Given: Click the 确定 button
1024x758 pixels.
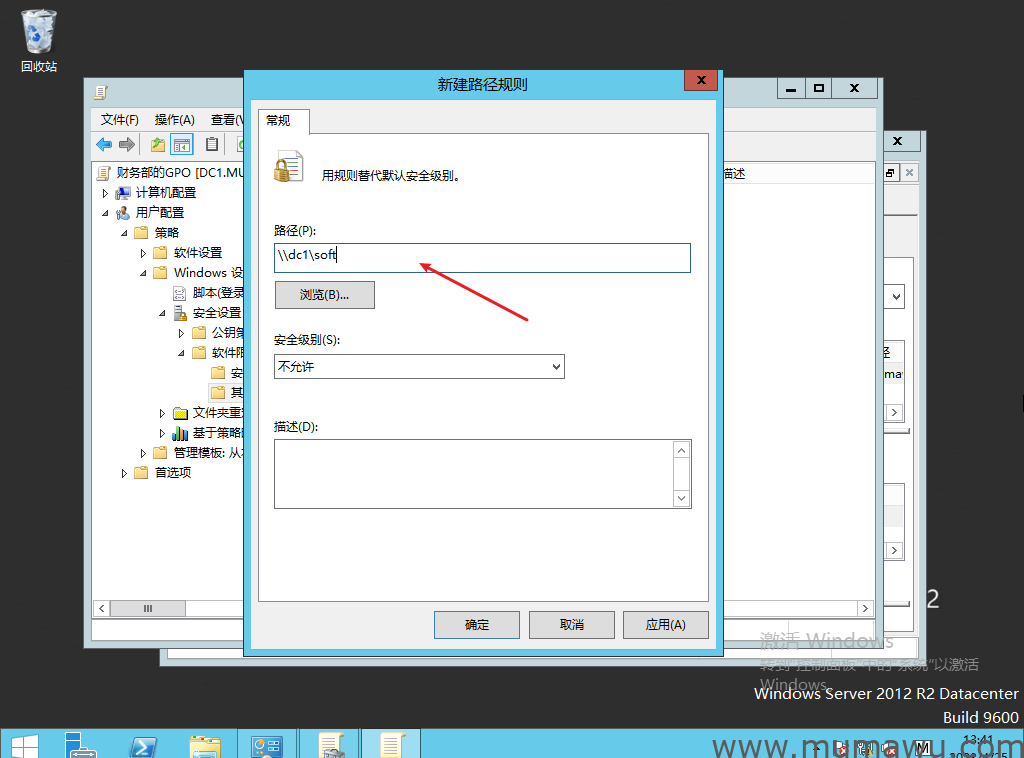Looking at the screenshot, I should tap(476, 624).
